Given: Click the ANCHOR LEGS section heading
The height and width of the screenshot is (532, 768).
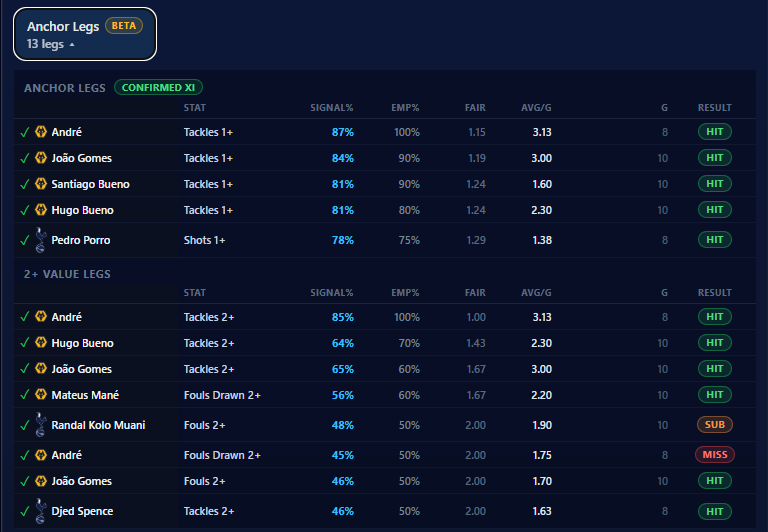Looking at the screenshot, I should [x=65, y=88].
